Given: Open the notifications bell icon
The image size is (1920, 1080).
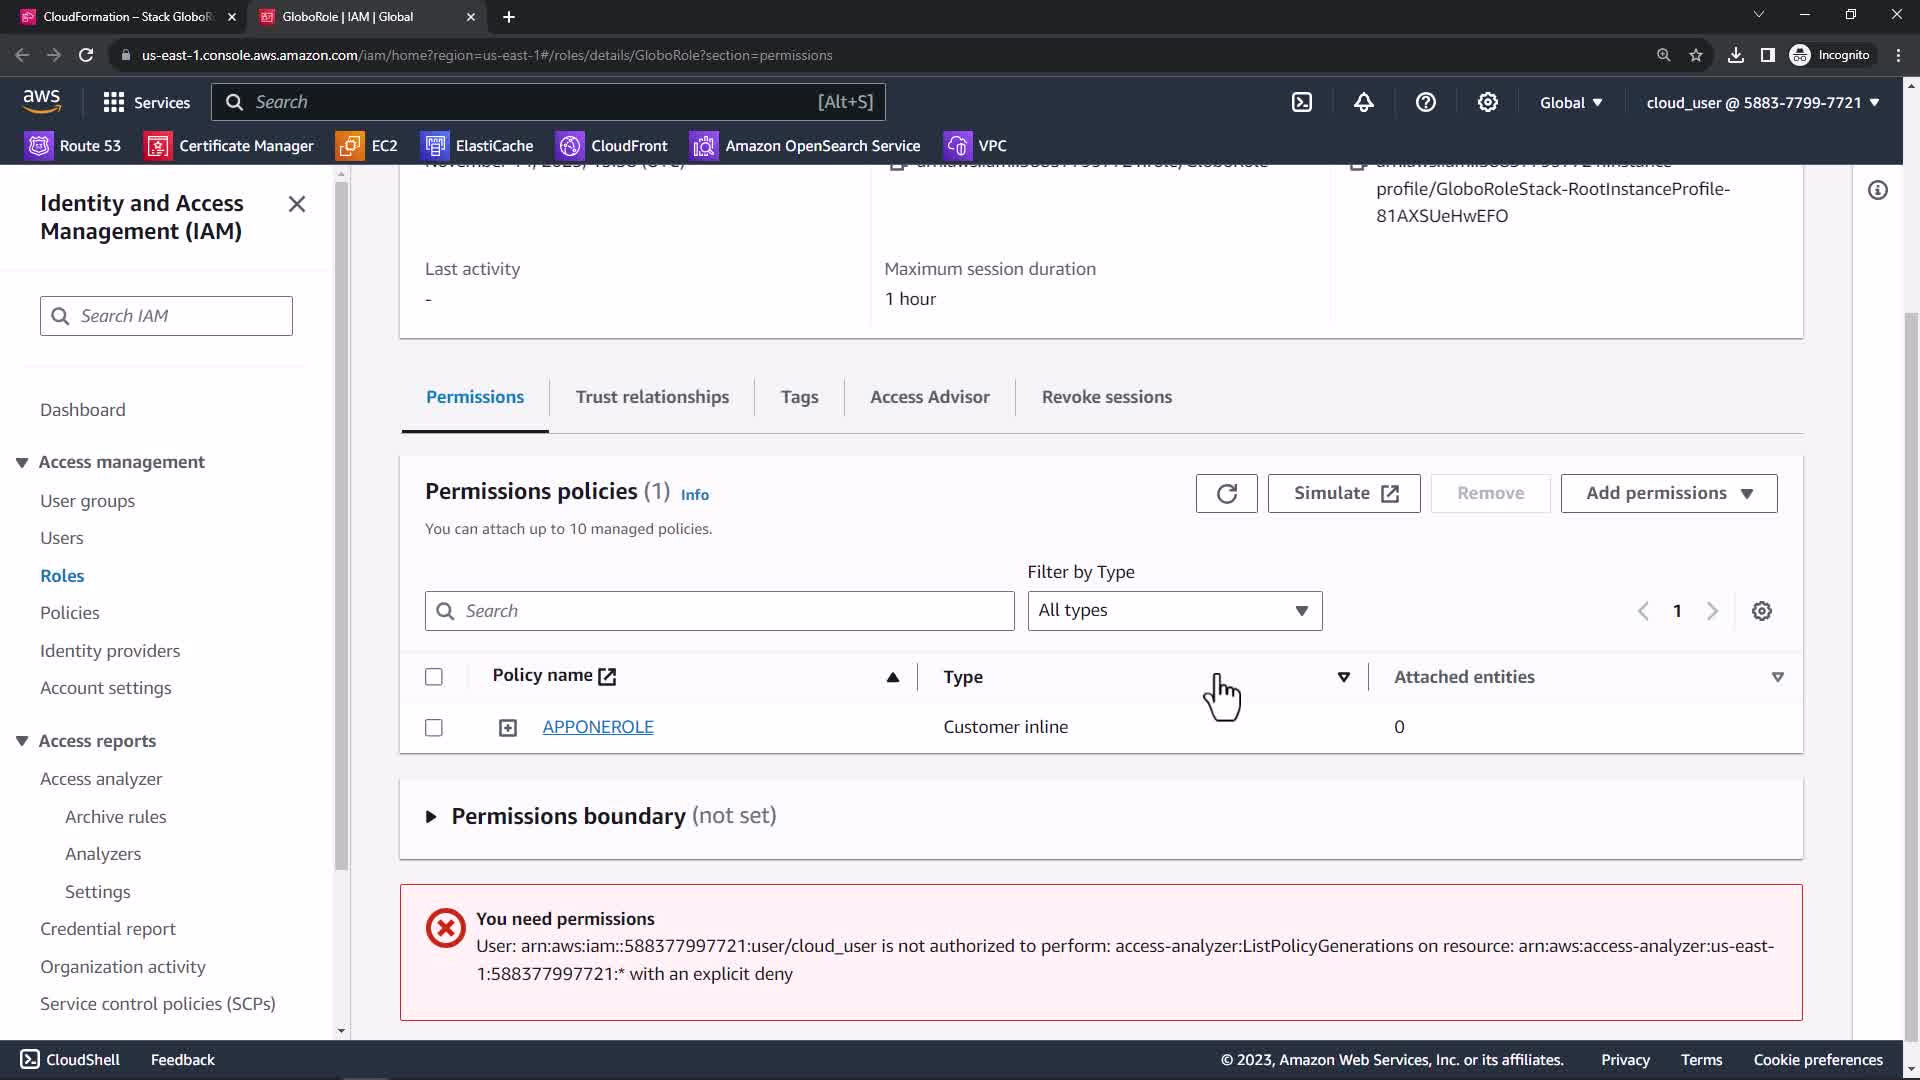Looking at the screenshot, I should (1364, 102).
